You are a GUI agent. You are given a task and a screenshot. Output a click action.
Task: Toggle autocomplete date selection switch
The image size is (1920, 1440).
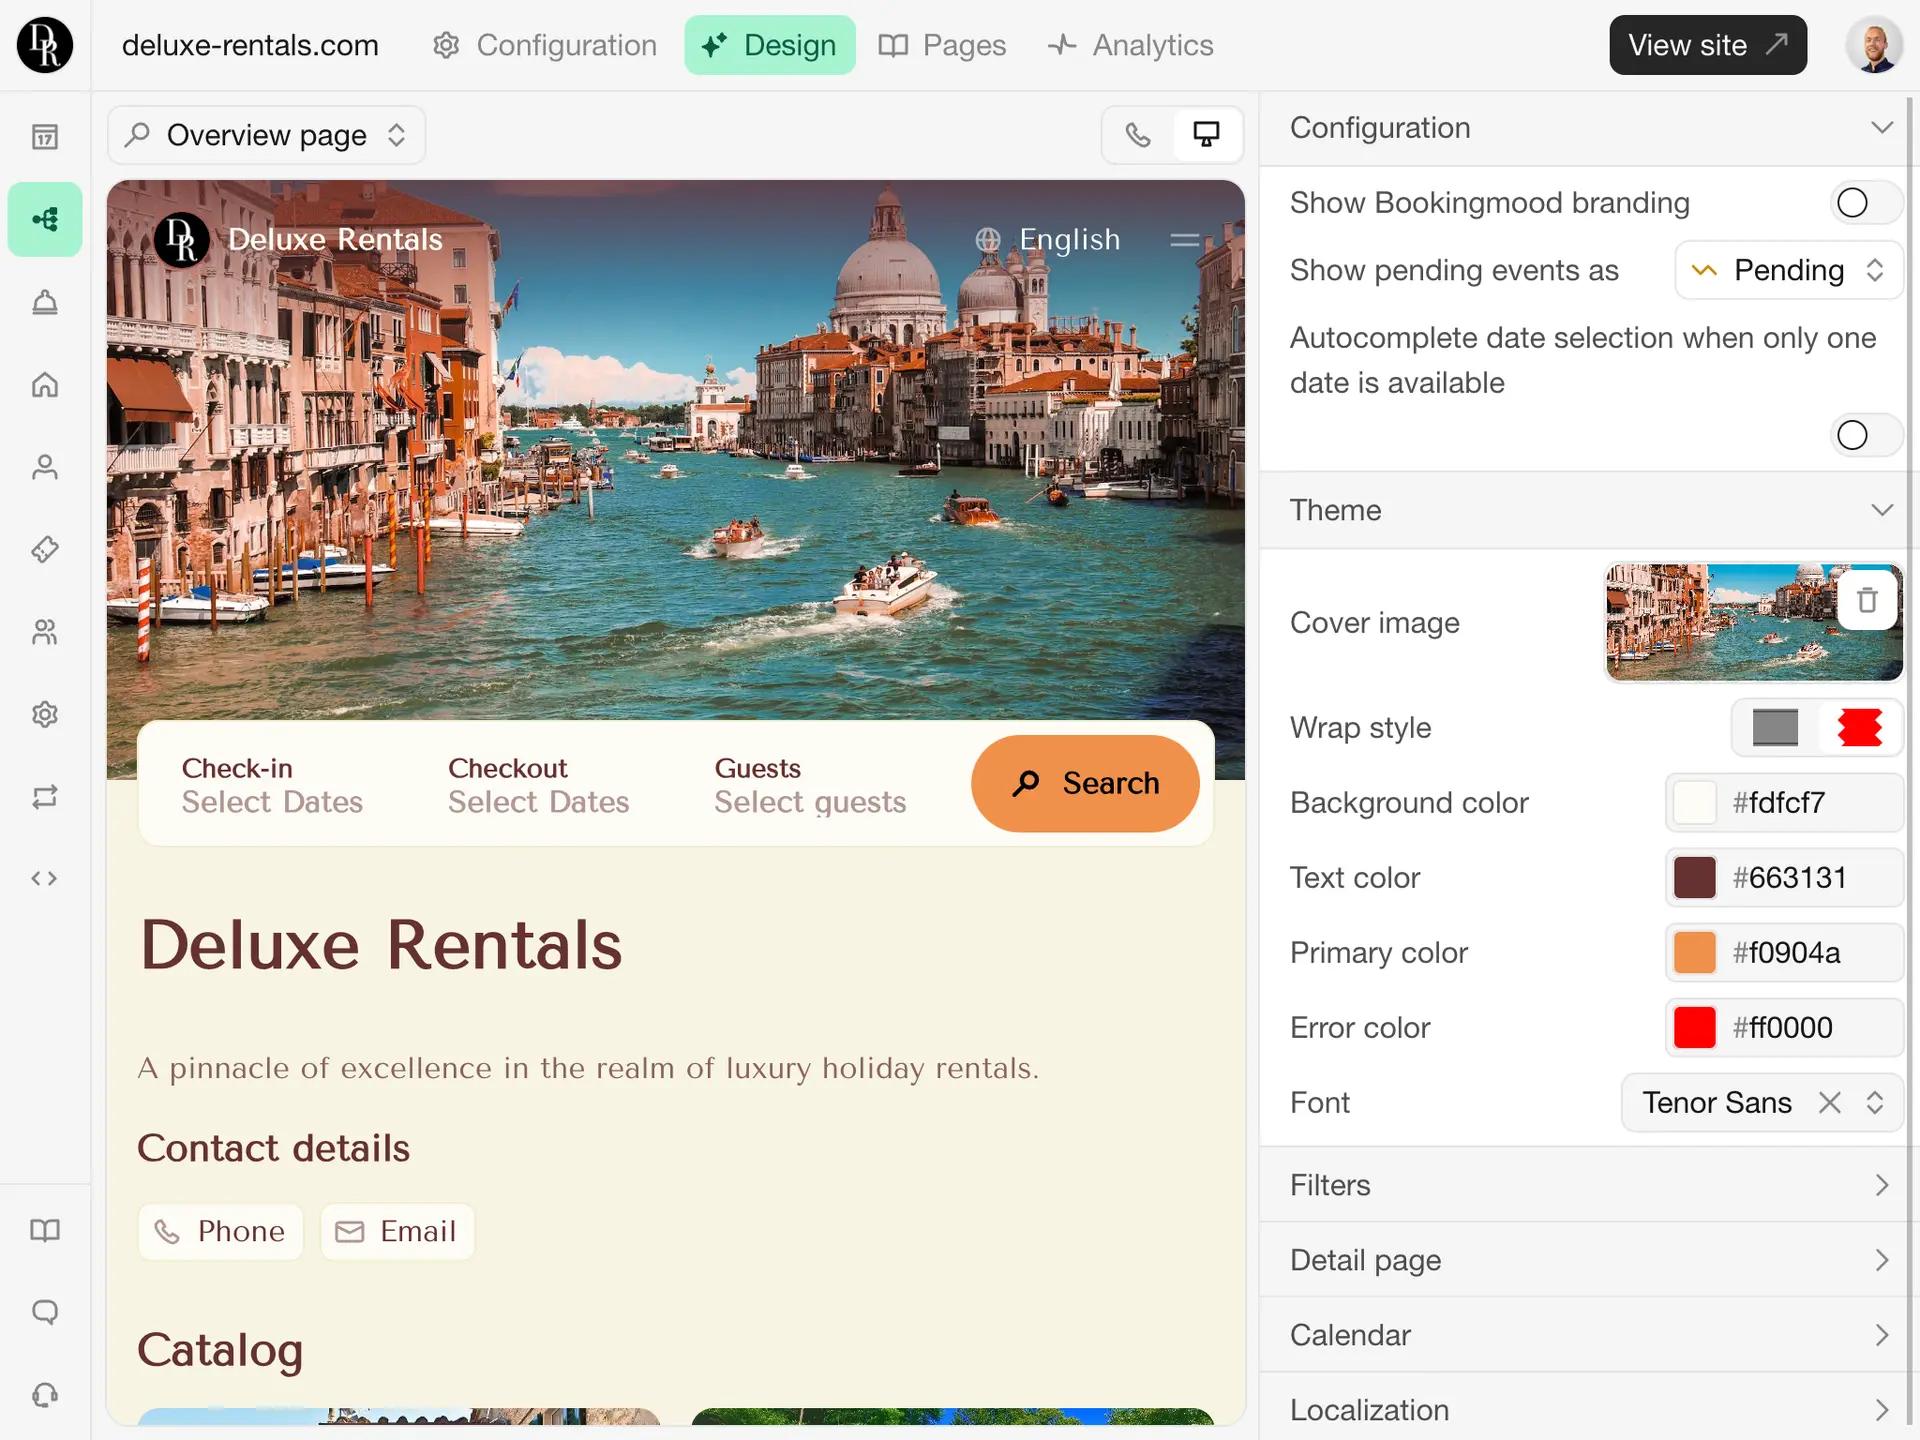1866,435
